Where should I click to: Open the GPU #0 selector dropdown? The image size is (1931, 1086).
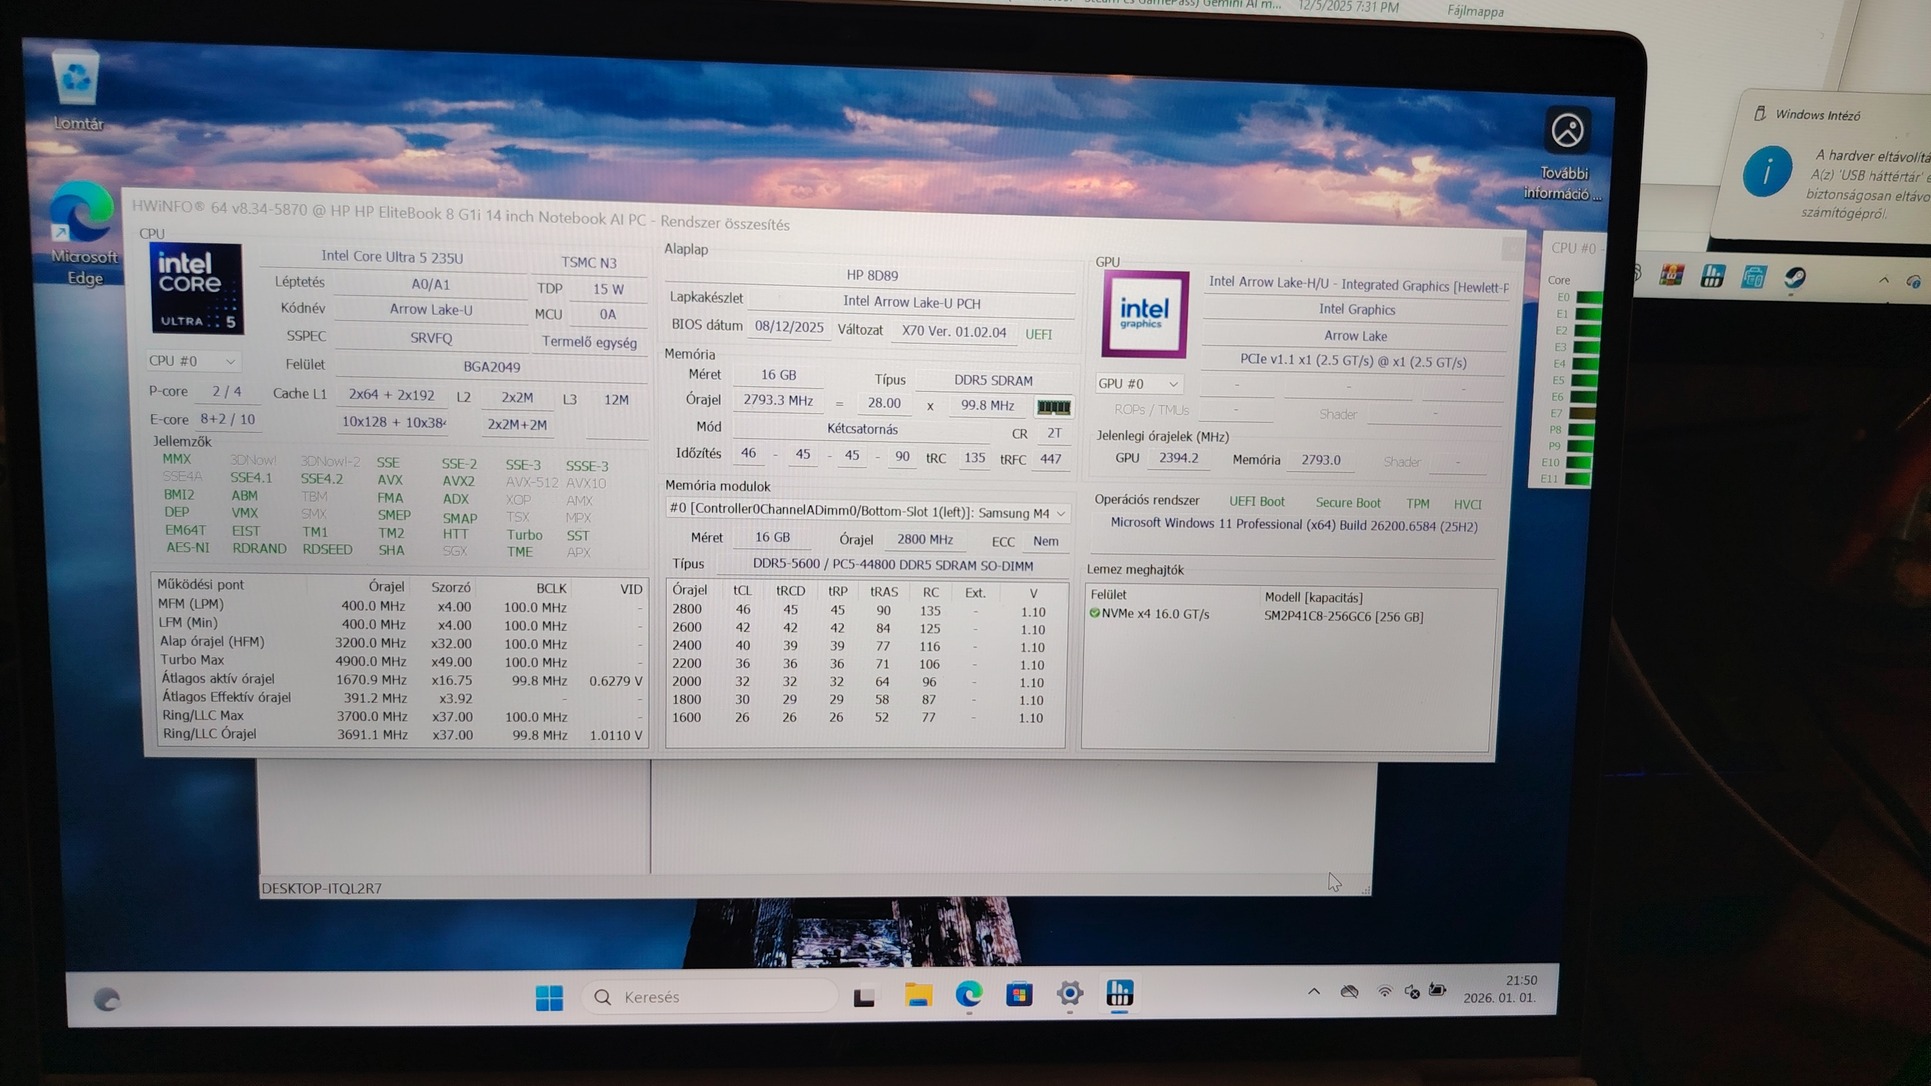[x=1138, y=384]
